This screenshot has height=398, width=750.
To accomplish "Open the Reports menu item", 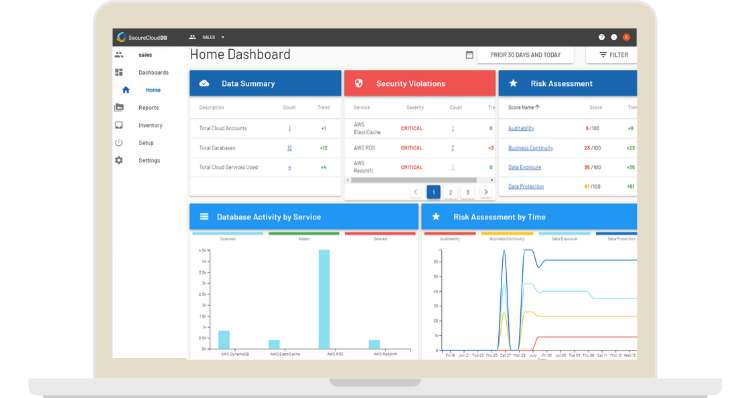I will [148, 108].
